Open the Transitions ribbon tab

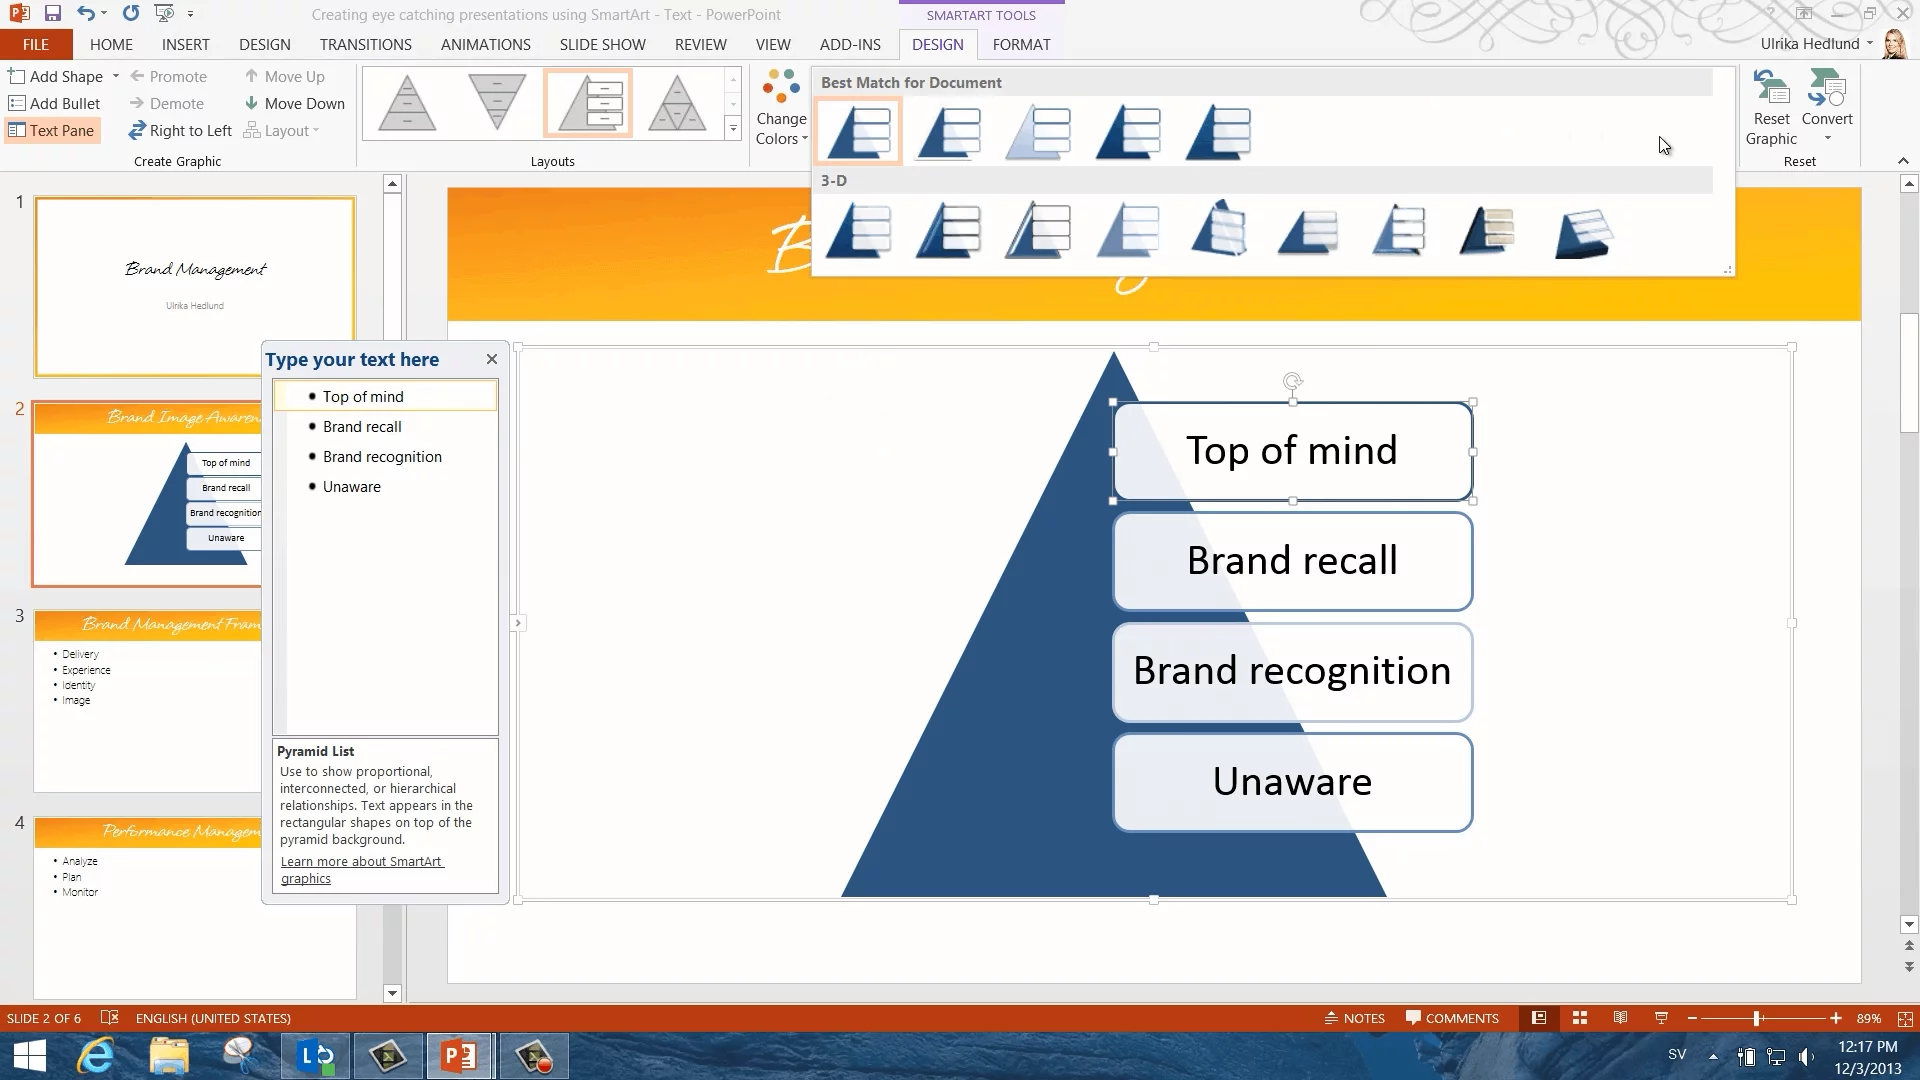tap(365, 44)
